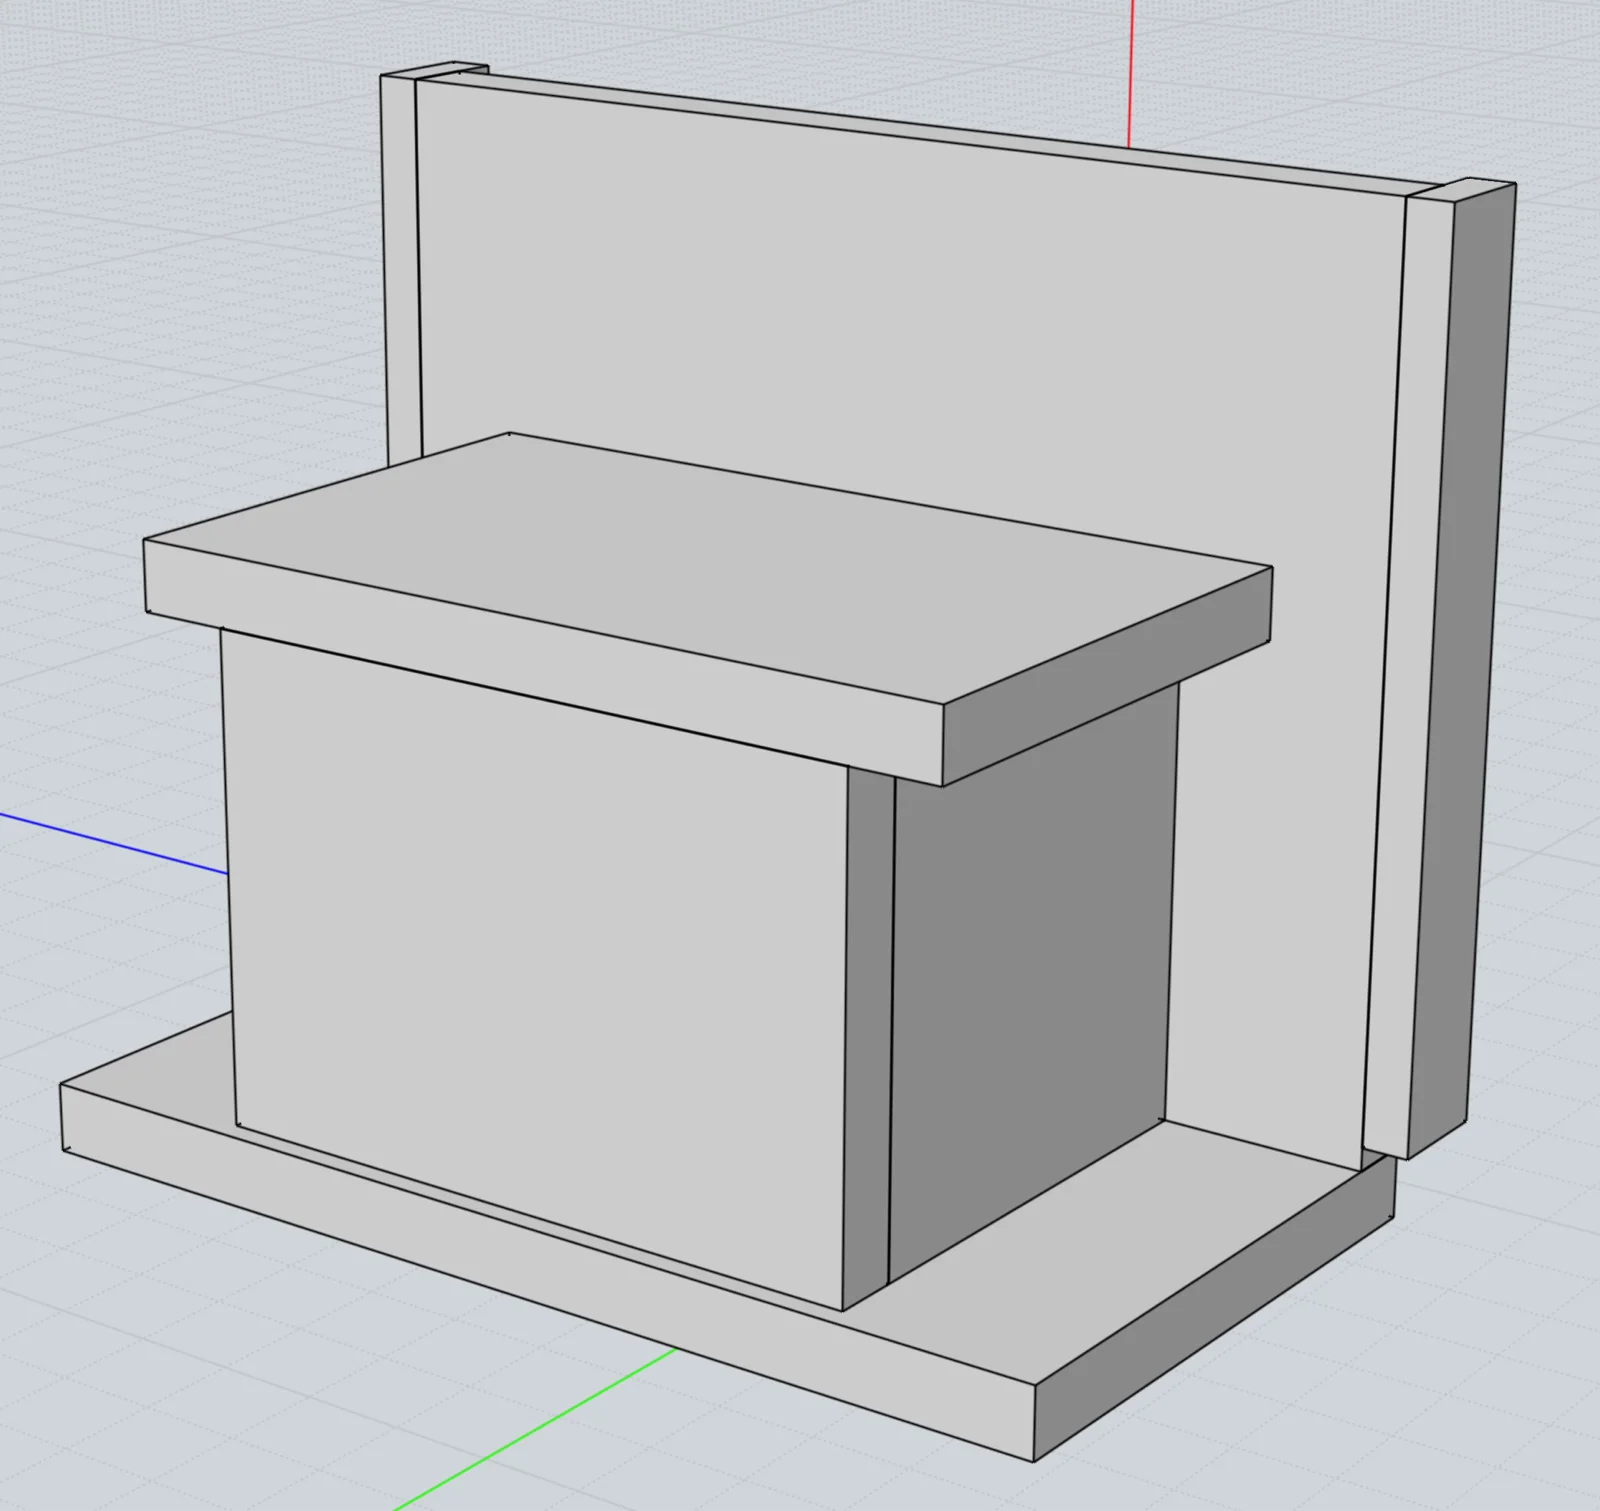Select the dark side of the right vertical post
Image resolution: width=1600 pixels, height=1511 pixels.
tap(1460, 670)
